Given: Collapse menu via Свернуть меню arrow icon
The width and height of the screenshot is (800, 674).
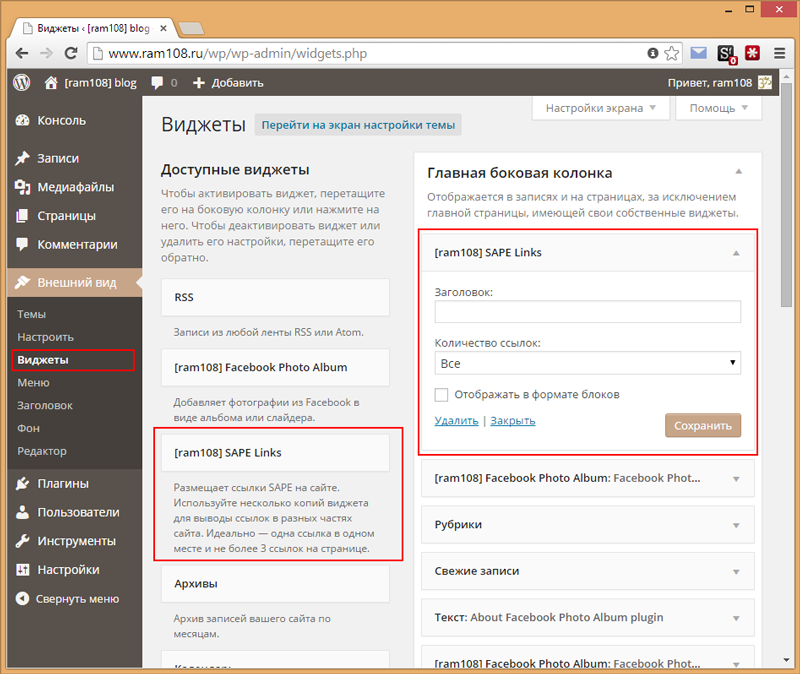Looking at the screenshot, I should pos(22,598).
